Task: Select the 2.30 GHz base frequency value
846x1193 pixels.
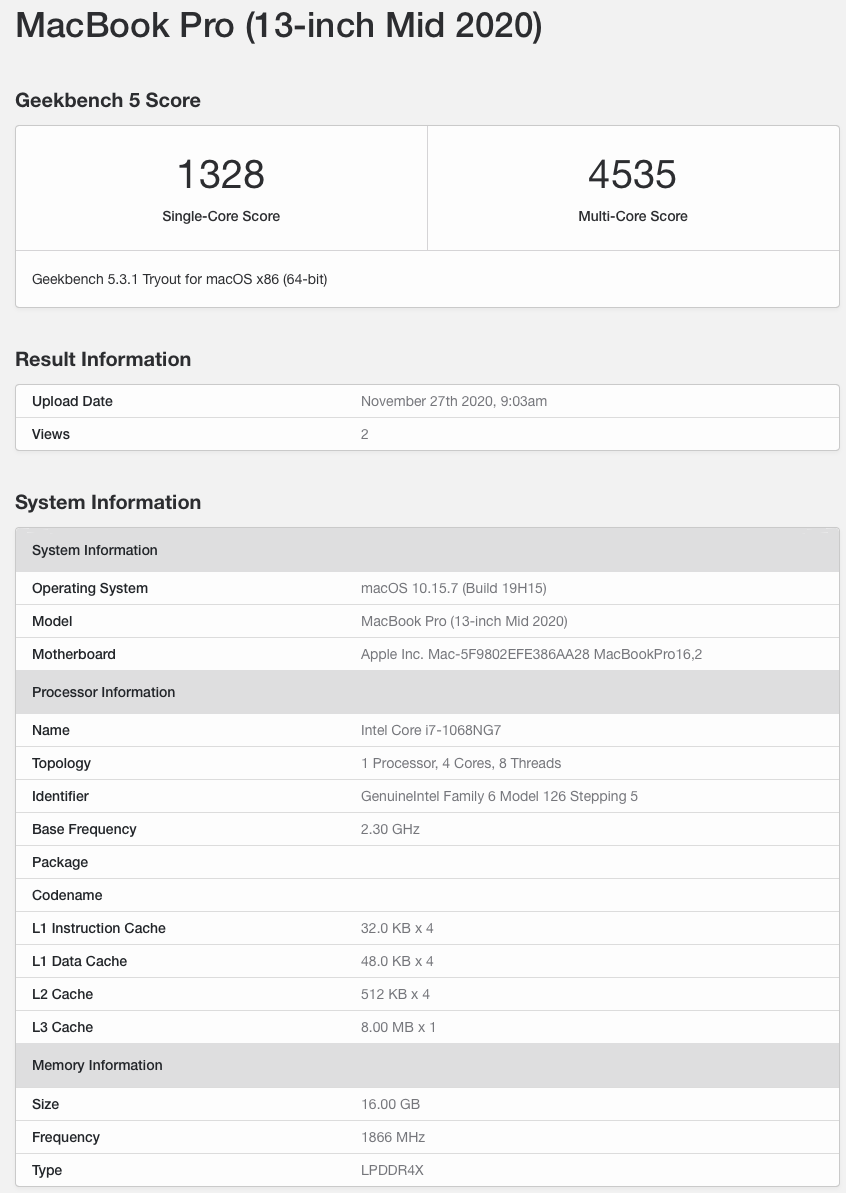Action: coord(390,829)
